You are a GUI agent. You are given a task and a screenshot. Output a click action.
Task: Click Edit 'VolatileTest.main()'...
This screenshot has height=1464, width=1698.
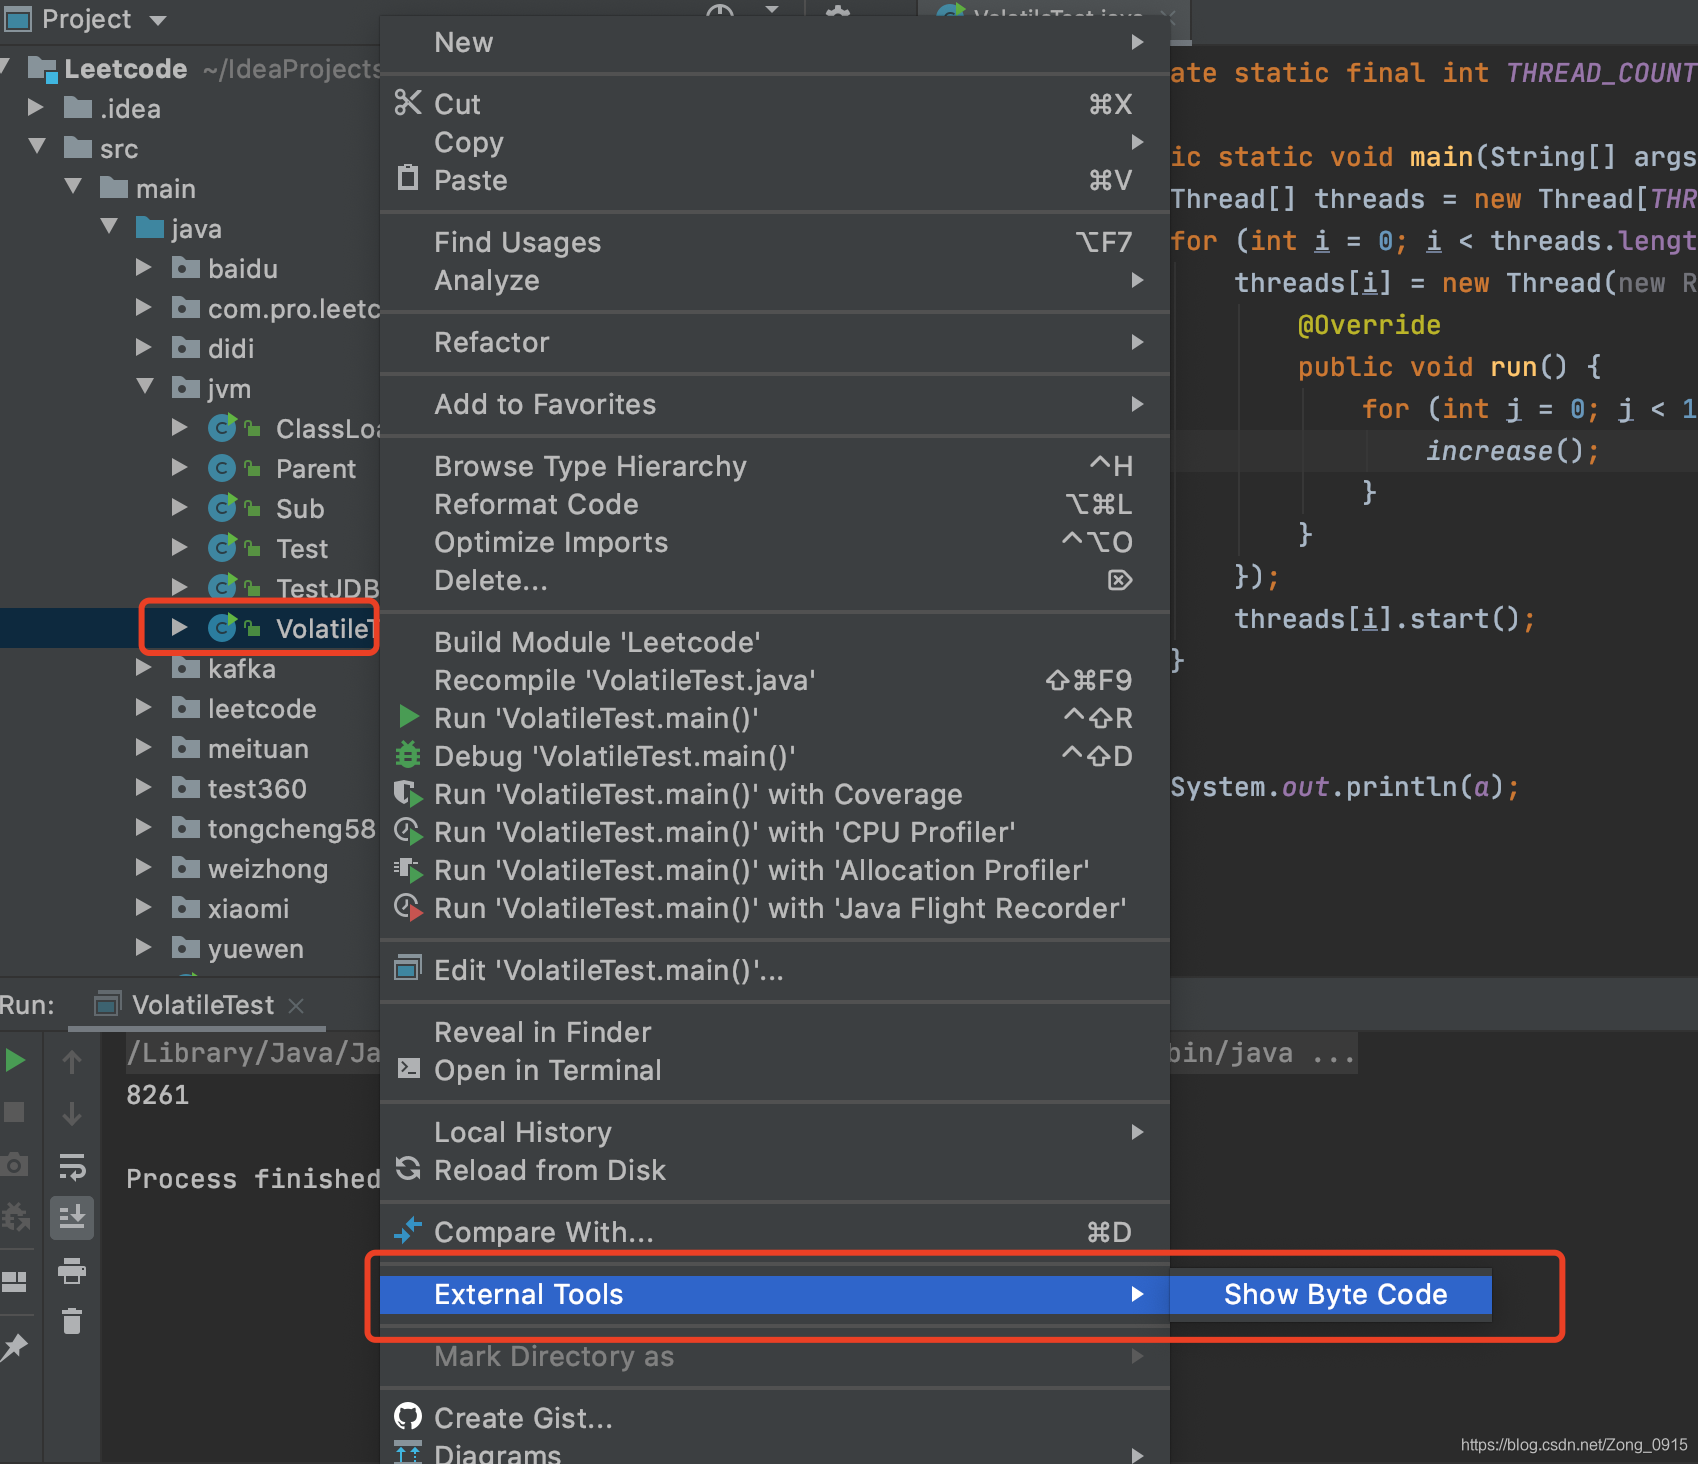point(775,970)
